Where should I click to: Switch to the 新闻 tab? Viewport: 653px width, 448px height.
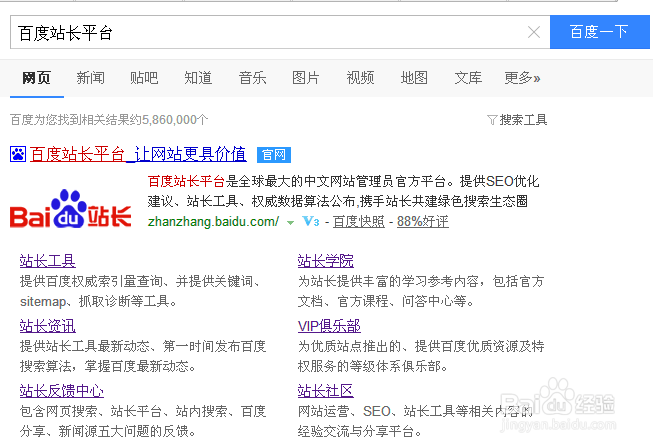(x=90, y=78)
